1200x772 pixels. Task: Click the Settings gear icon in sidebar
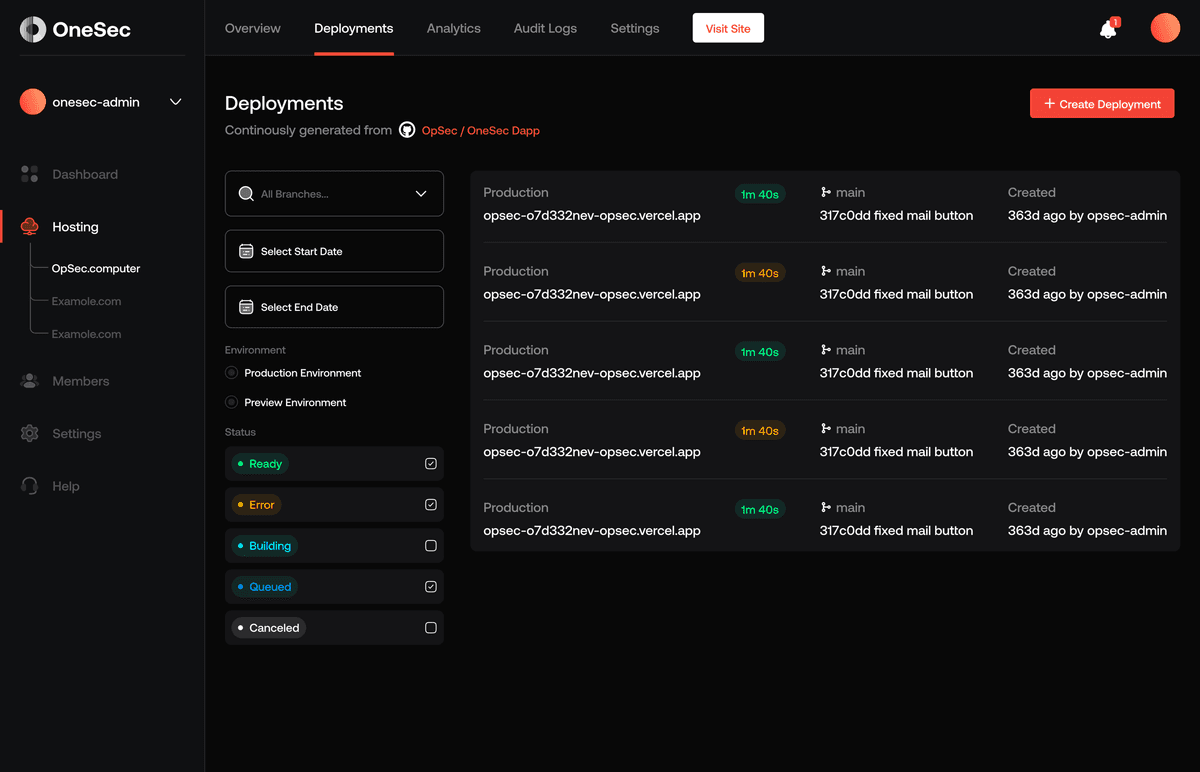click(30, 434)
